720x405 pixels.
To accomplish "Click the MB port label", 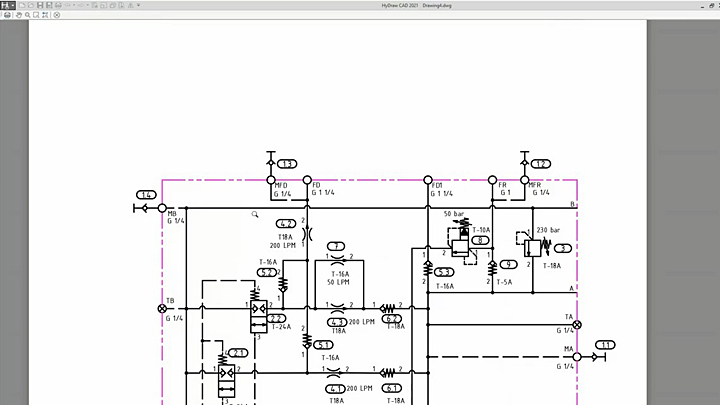I will point(172,214).
